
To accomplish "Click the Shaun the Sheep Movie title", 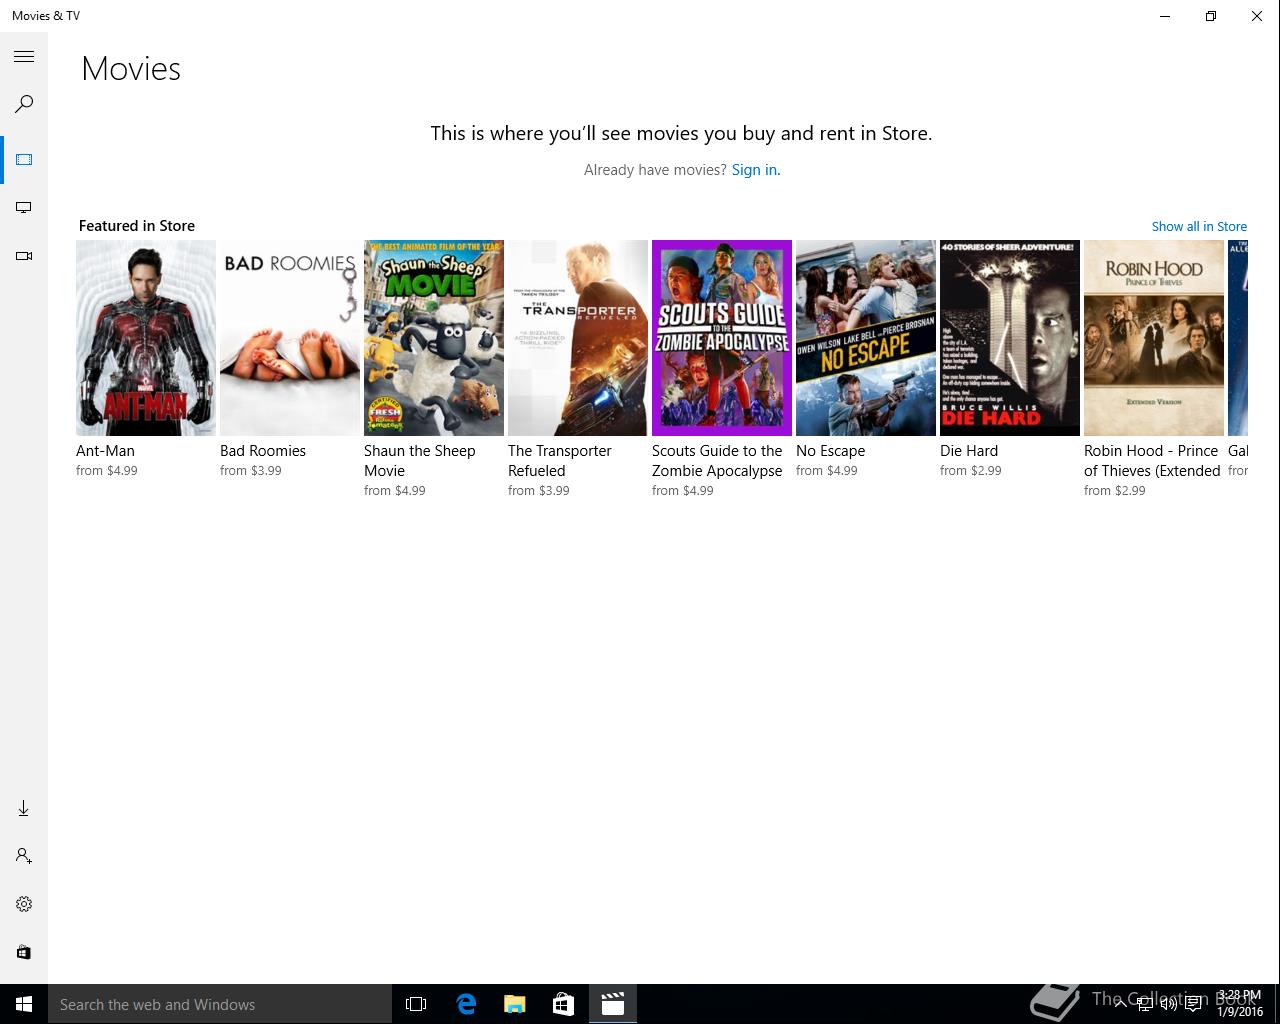I will point(420,461).
